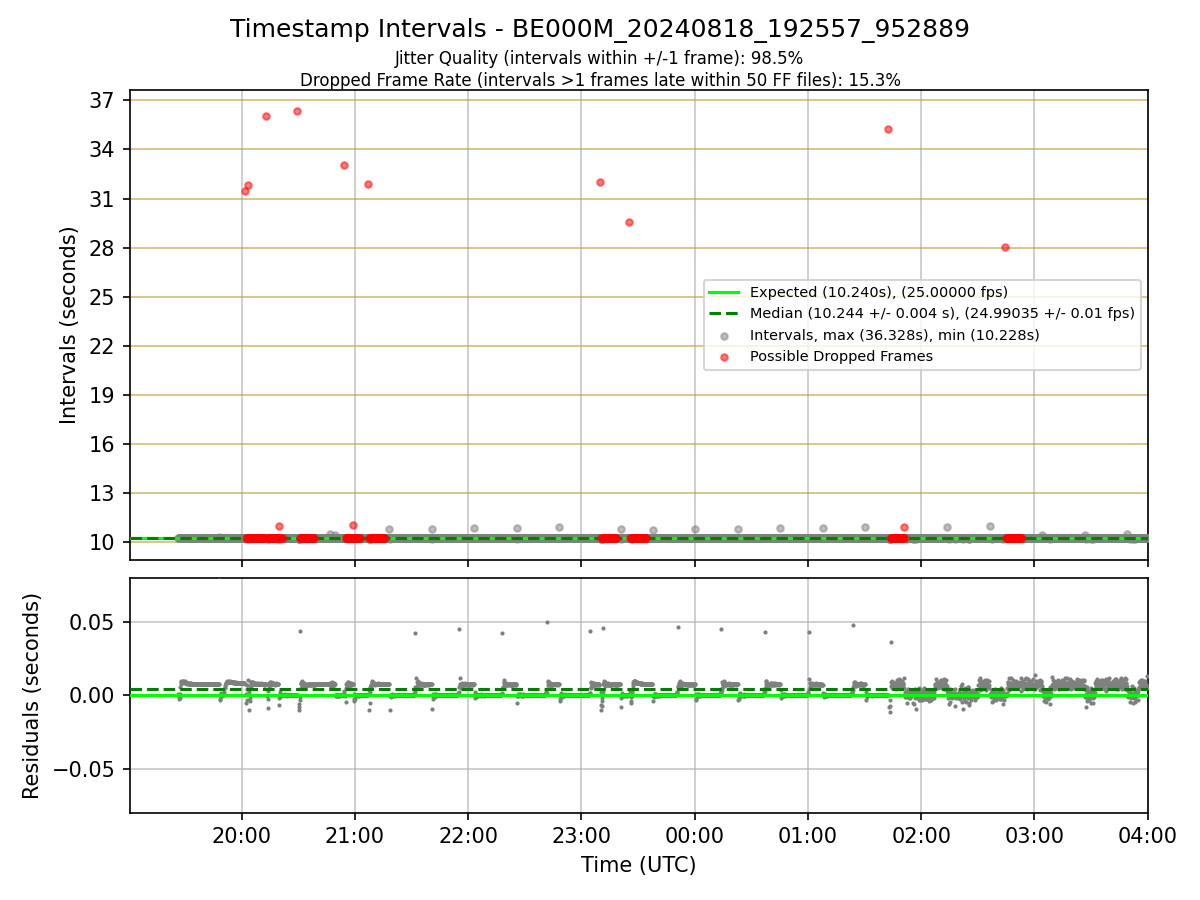This screenshot has width=1200, height=900.
Task: Click the 20:00 x-axis tick label
Action: (242, 836)
